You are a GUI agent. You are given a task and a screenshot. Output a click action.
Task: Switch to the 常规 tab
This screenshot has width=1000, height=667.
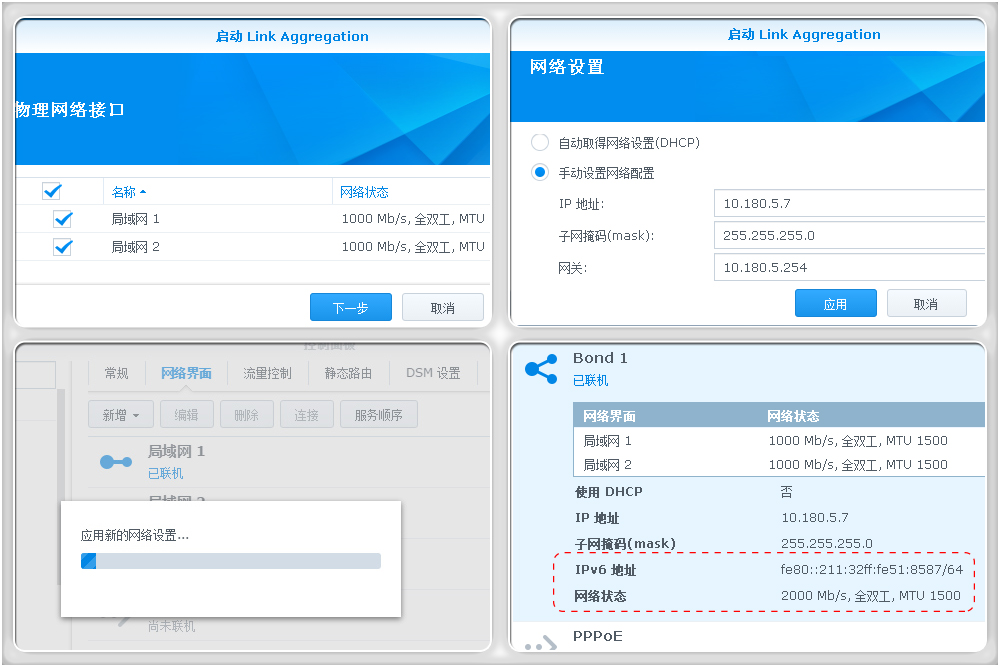(116, 372)
